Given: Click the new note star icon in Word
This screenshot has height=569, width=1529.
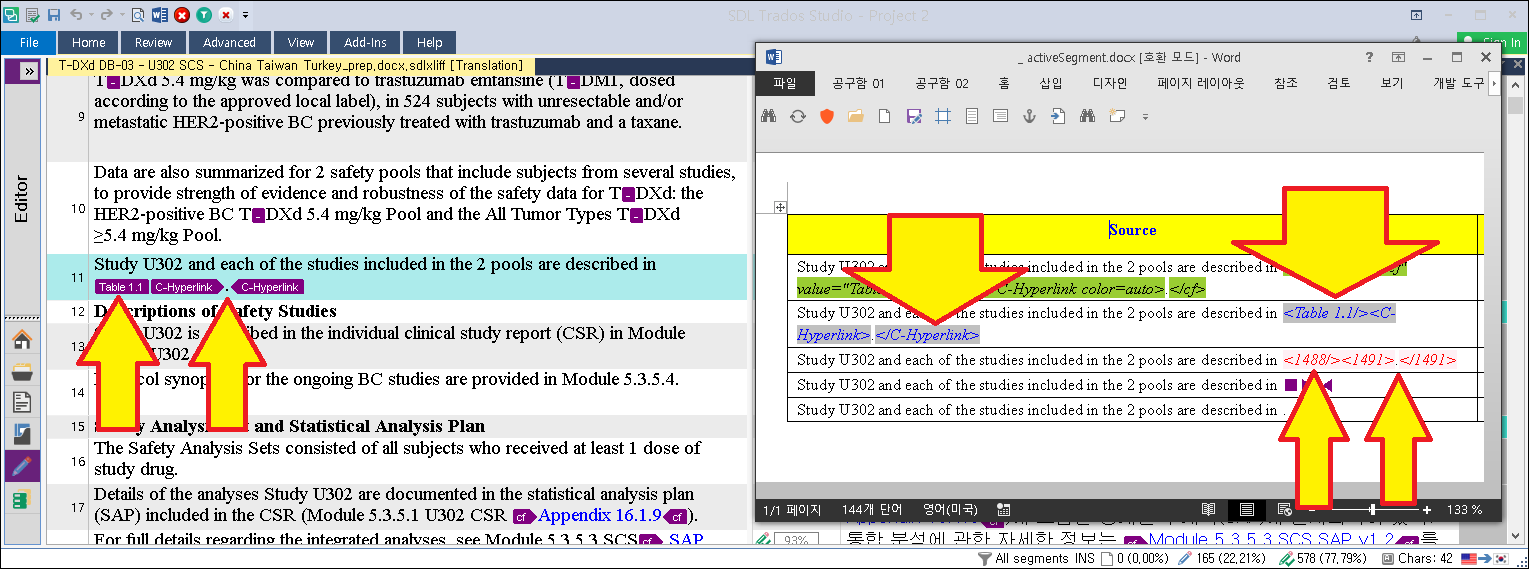Looking at the screenshot, I should [x=1117, y=116].
